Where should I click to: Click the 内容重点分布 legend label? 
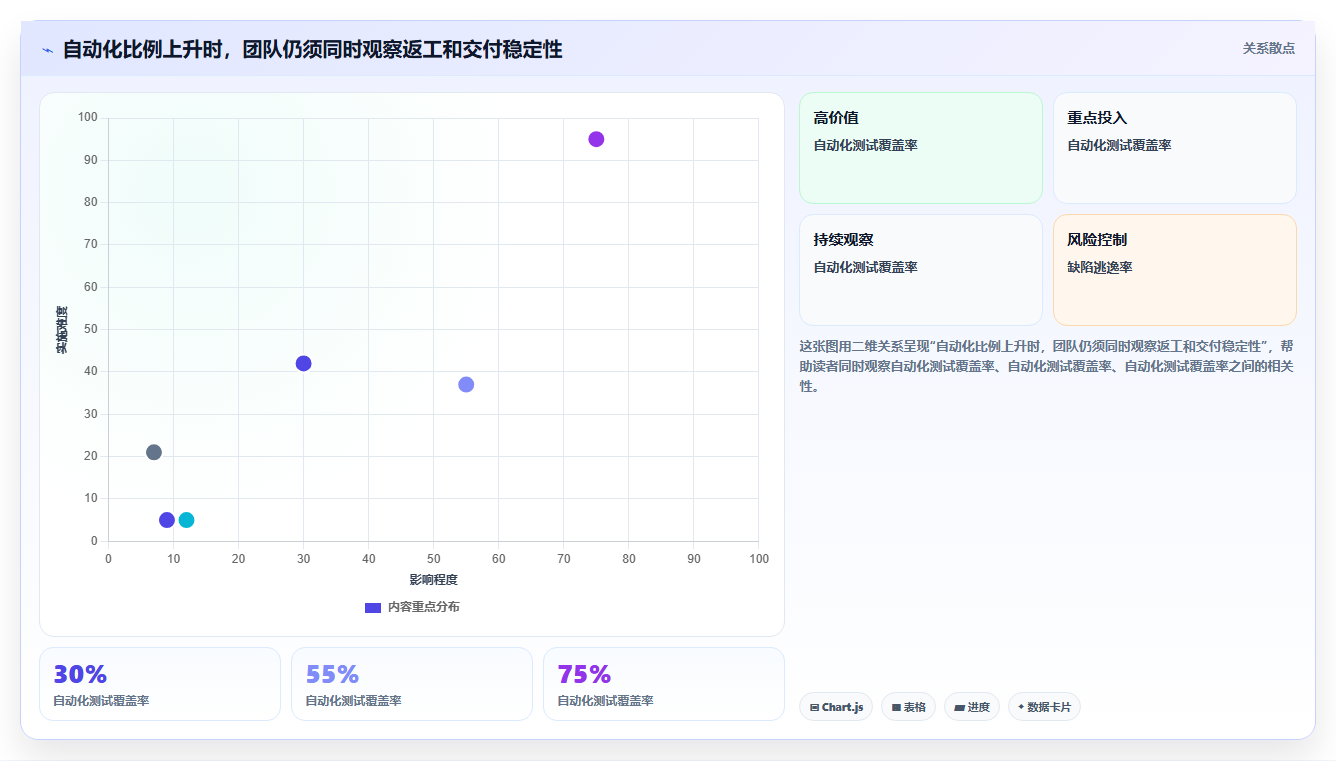[424, 607]
